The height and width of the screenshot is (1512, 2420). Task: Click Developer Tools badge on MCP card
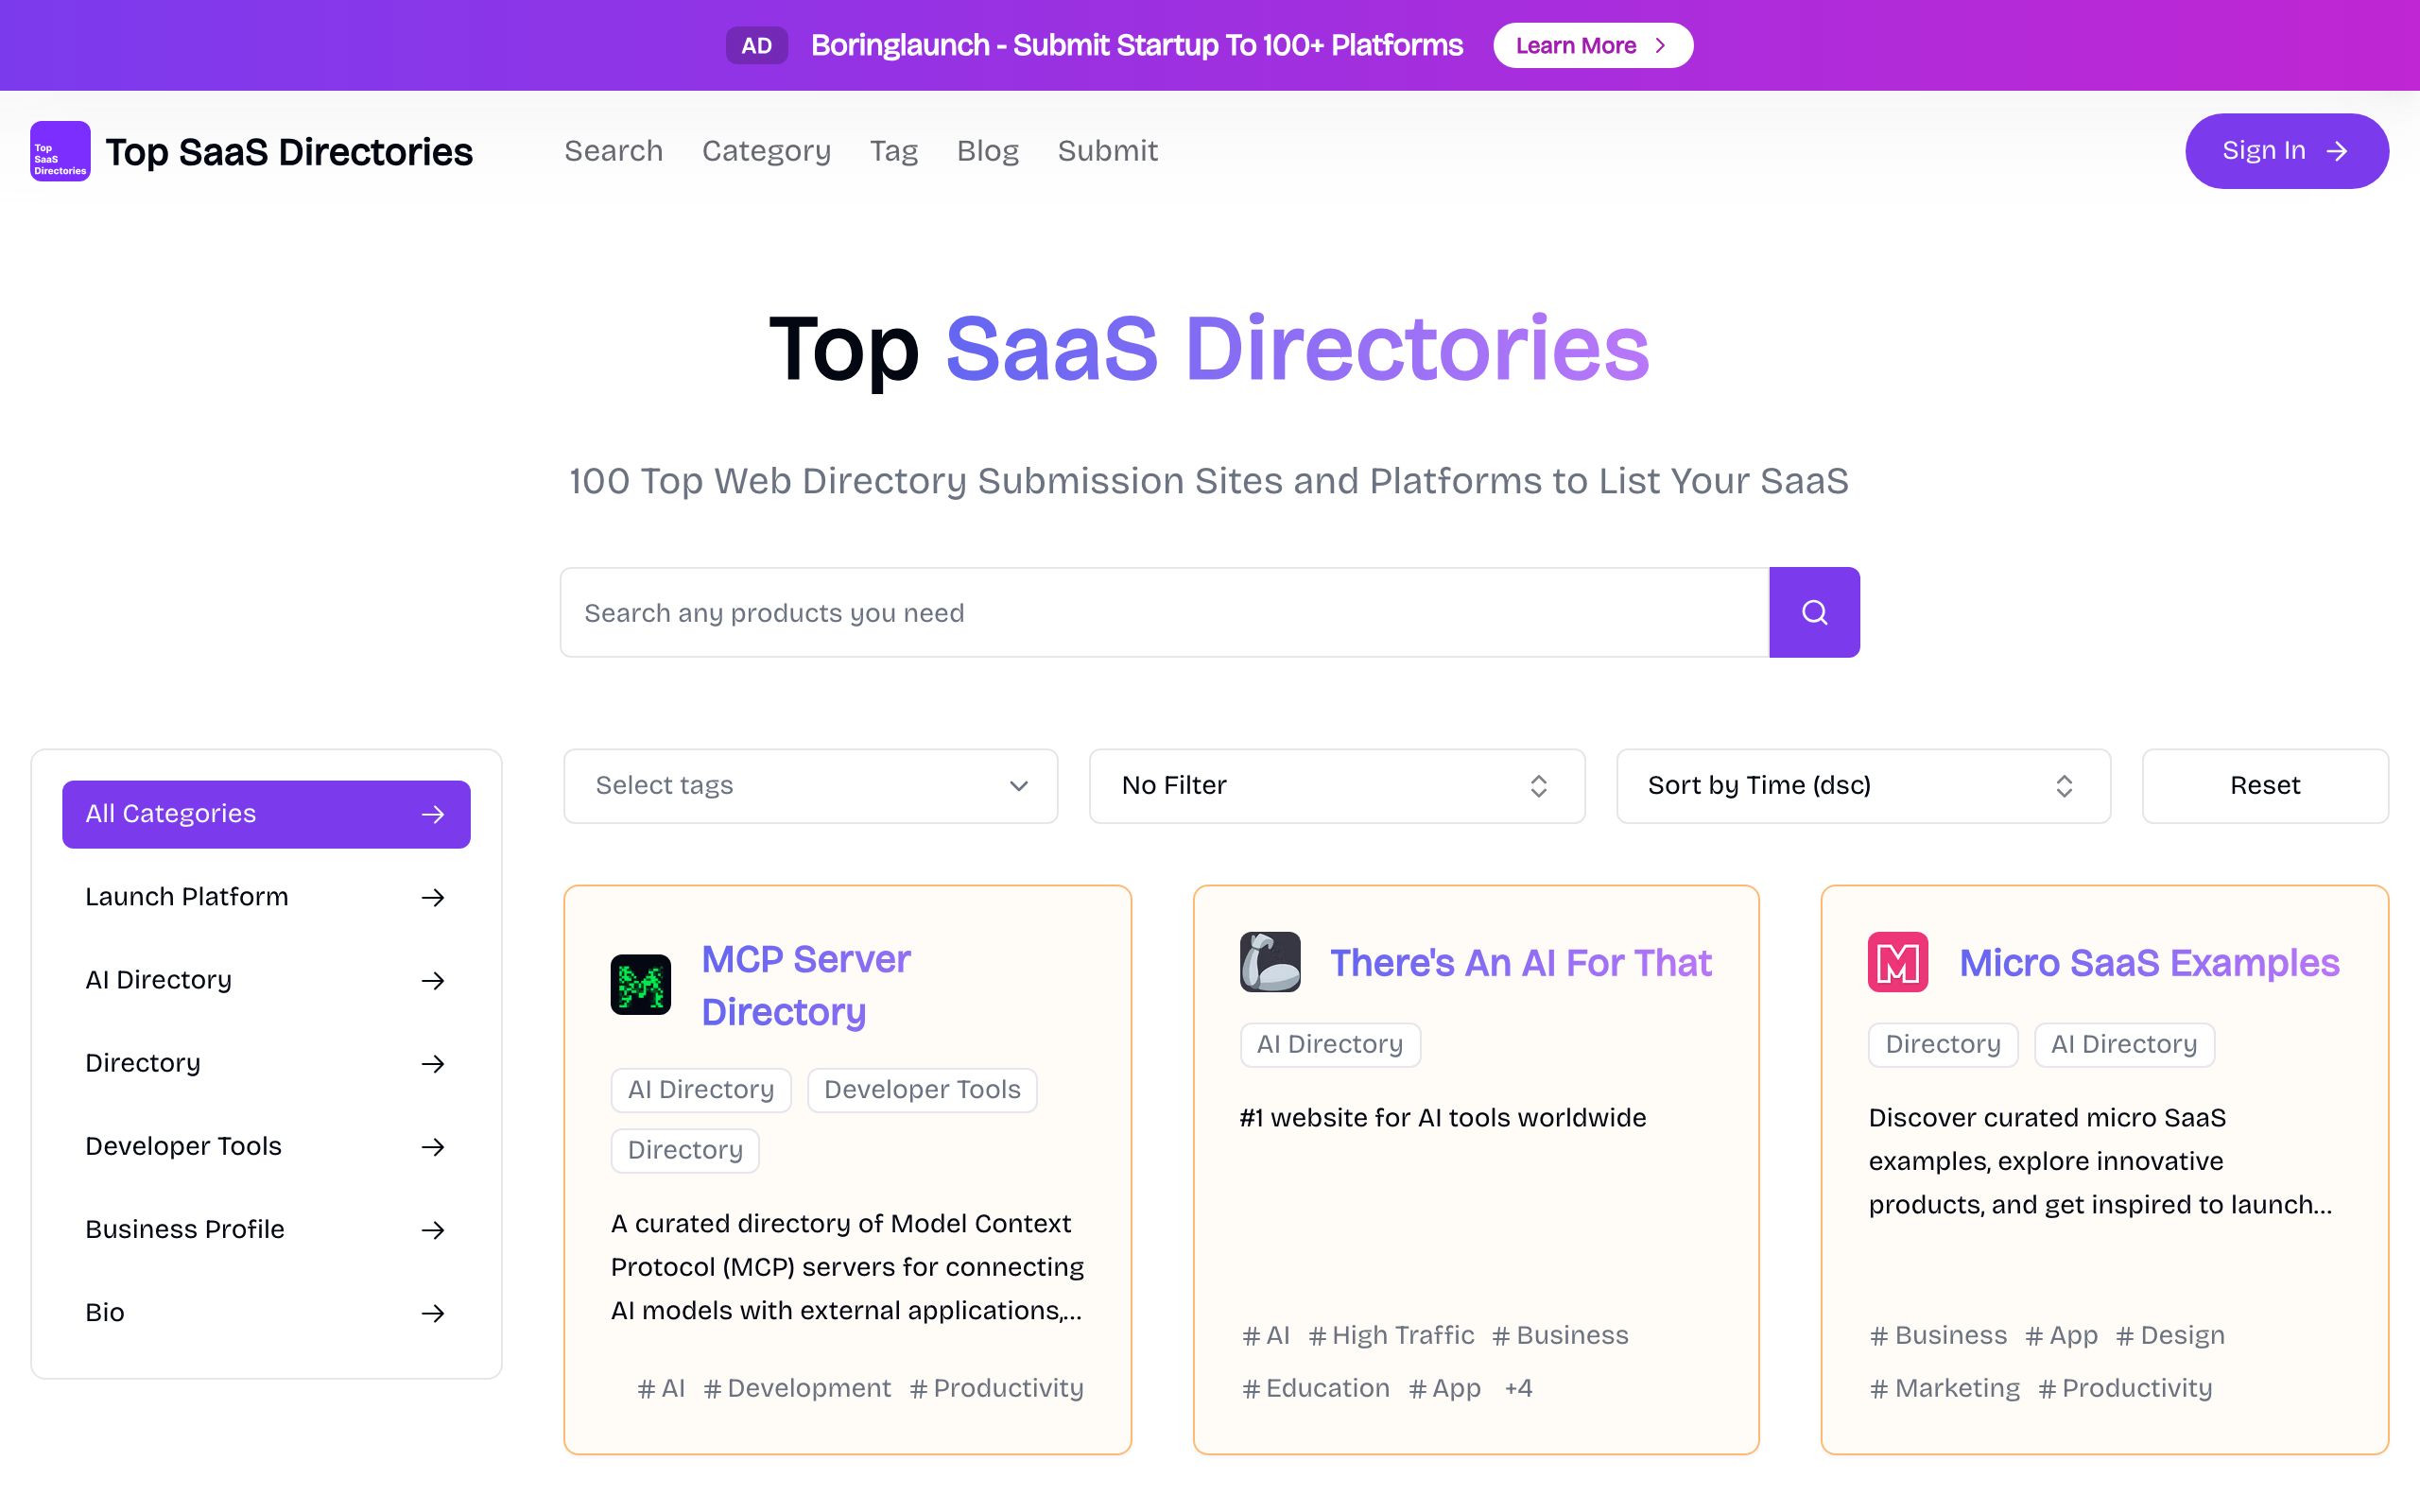tap(922, 1090)
